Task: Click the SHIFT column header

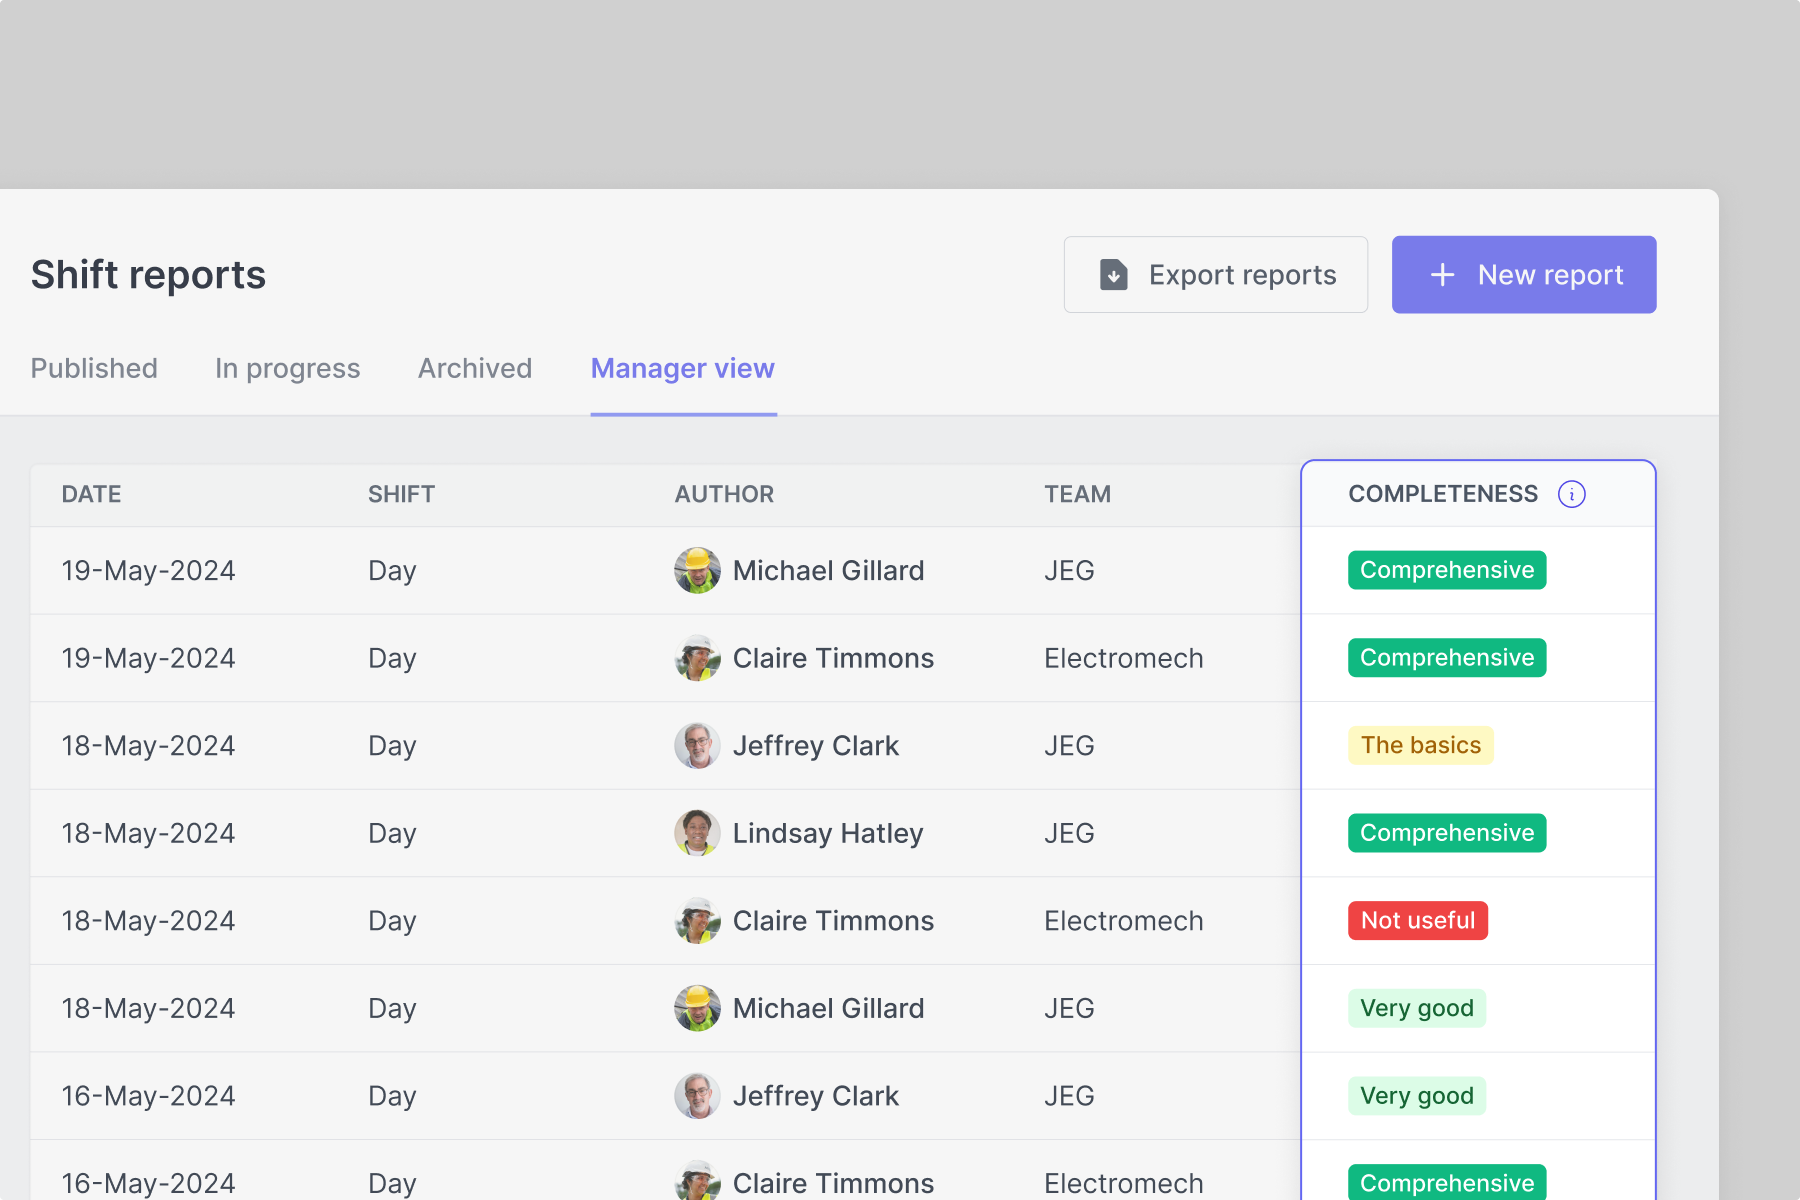Action: 401,494
